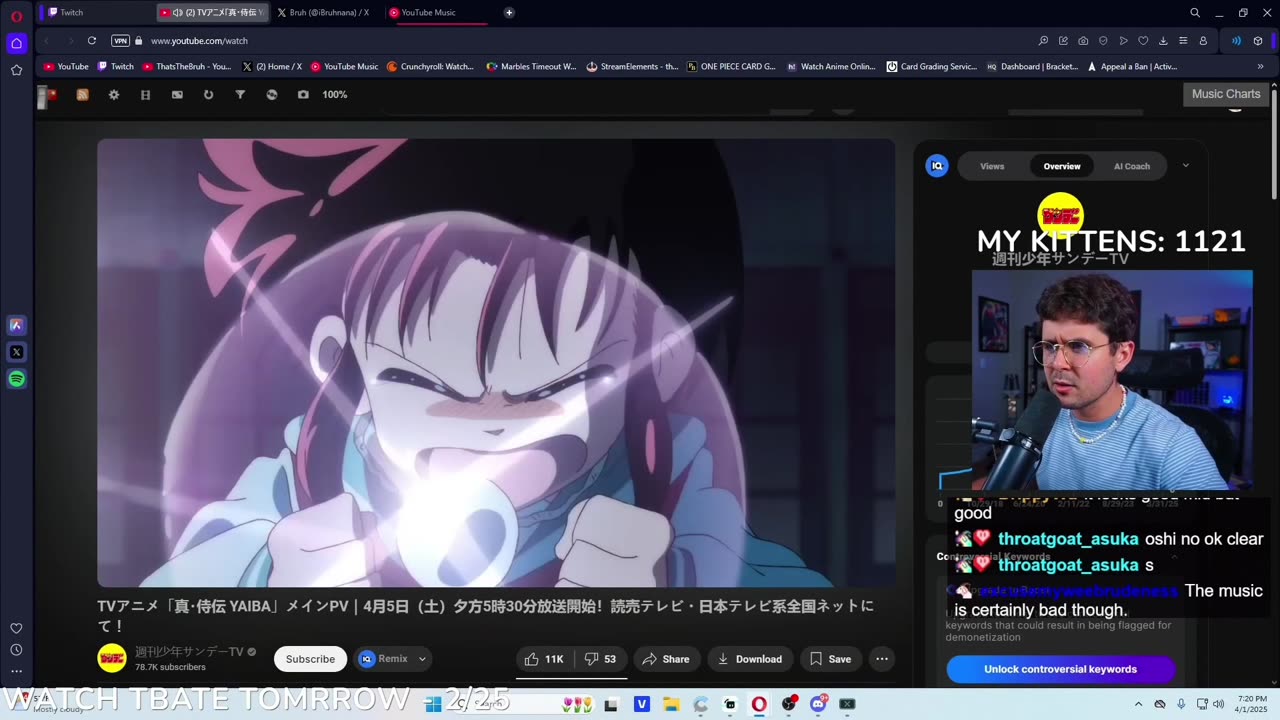Screen dimensions: 1280x720
Task: Open the YouTube bookmark
Action: [66, 67]
